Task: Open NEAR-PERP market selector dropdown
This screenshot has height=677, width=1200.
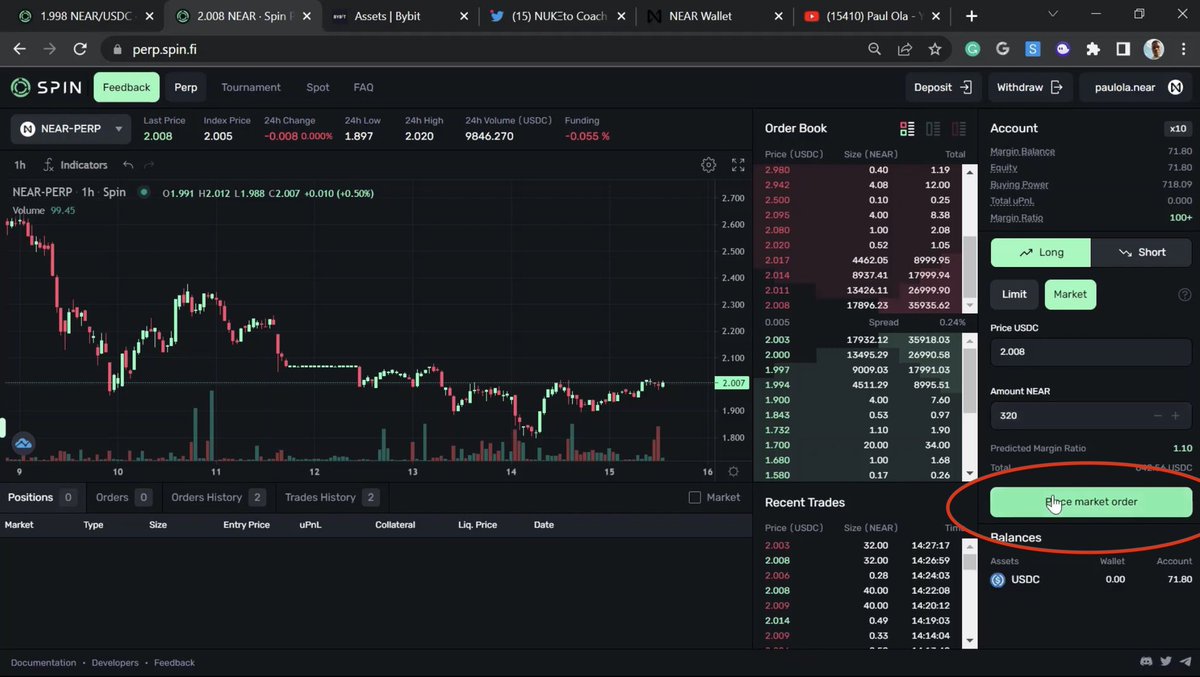Action: tap(72, 128)
